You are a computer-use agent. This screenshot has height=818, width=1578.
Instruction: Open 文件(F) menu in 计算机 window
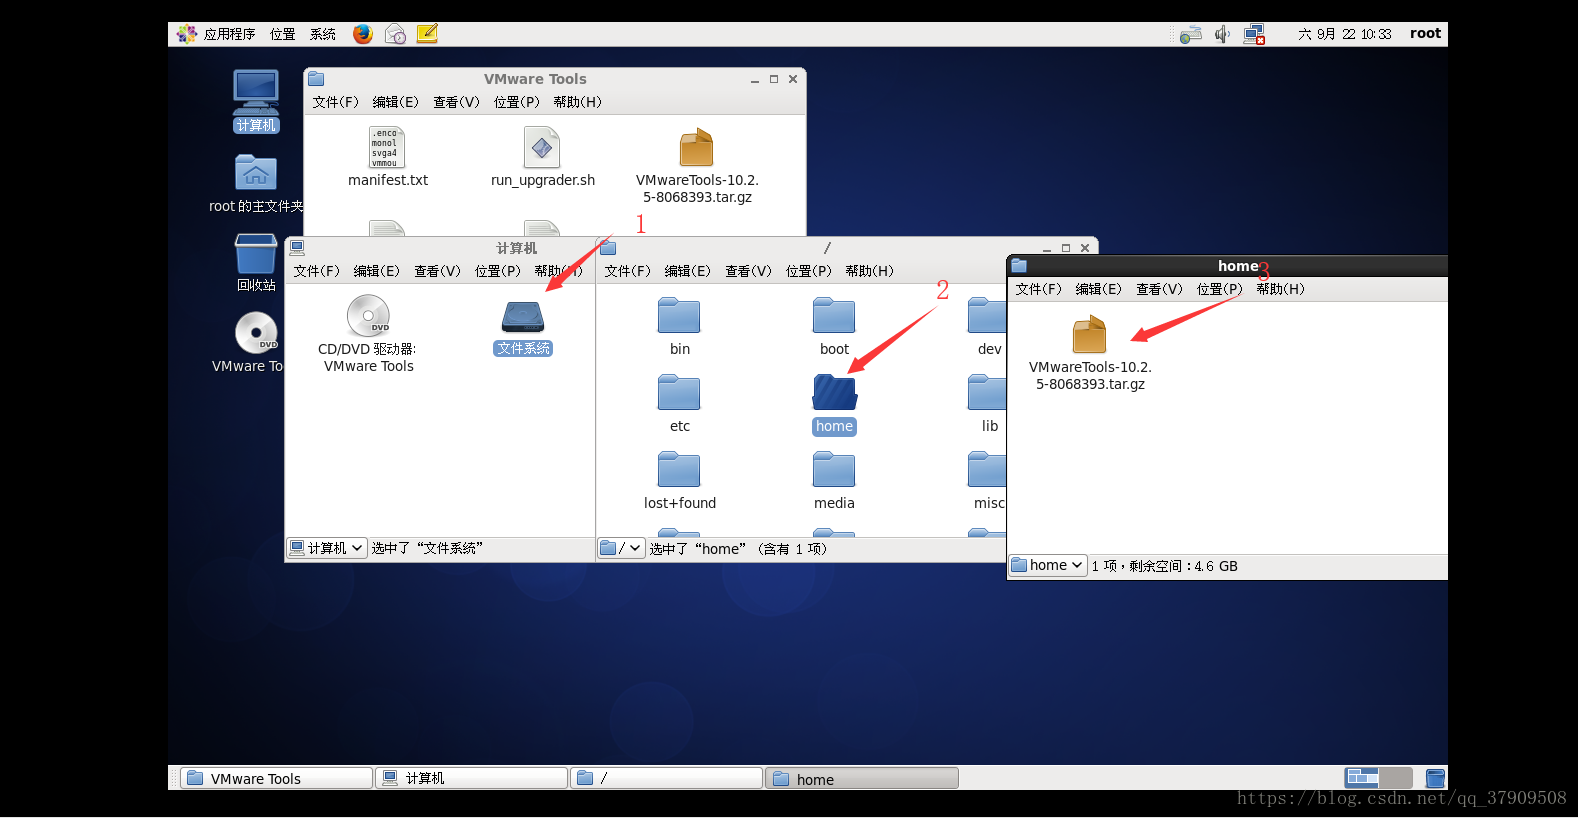point(316,271)
